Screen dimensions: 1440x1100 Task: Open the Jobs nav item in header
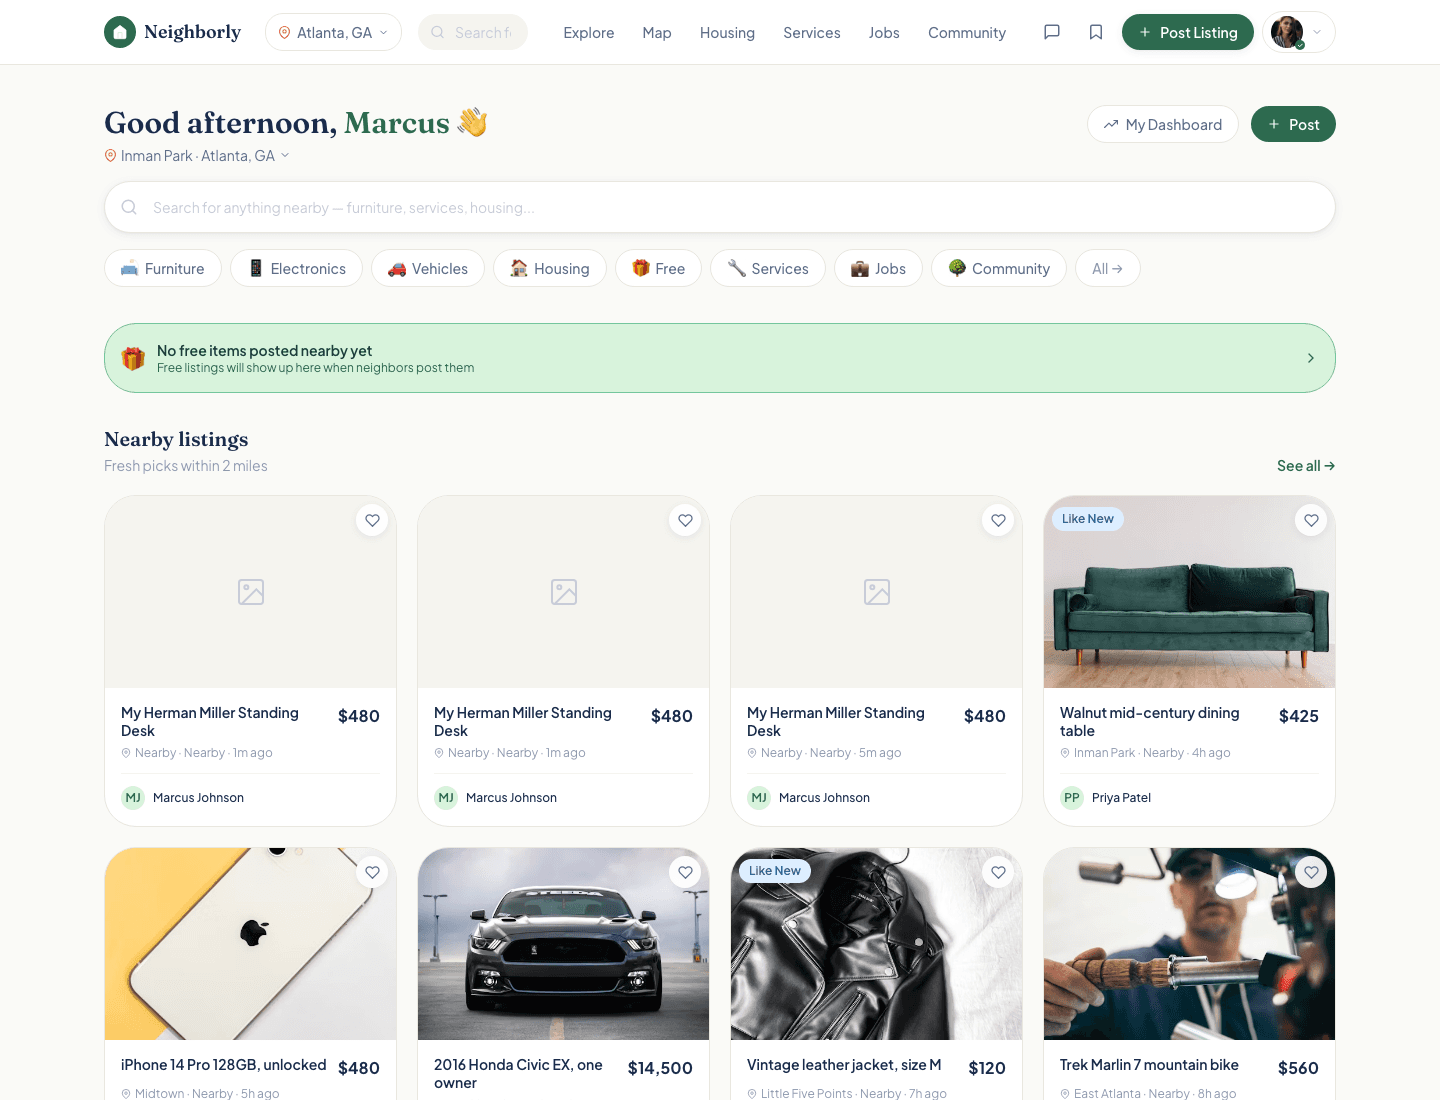[884, 33]
